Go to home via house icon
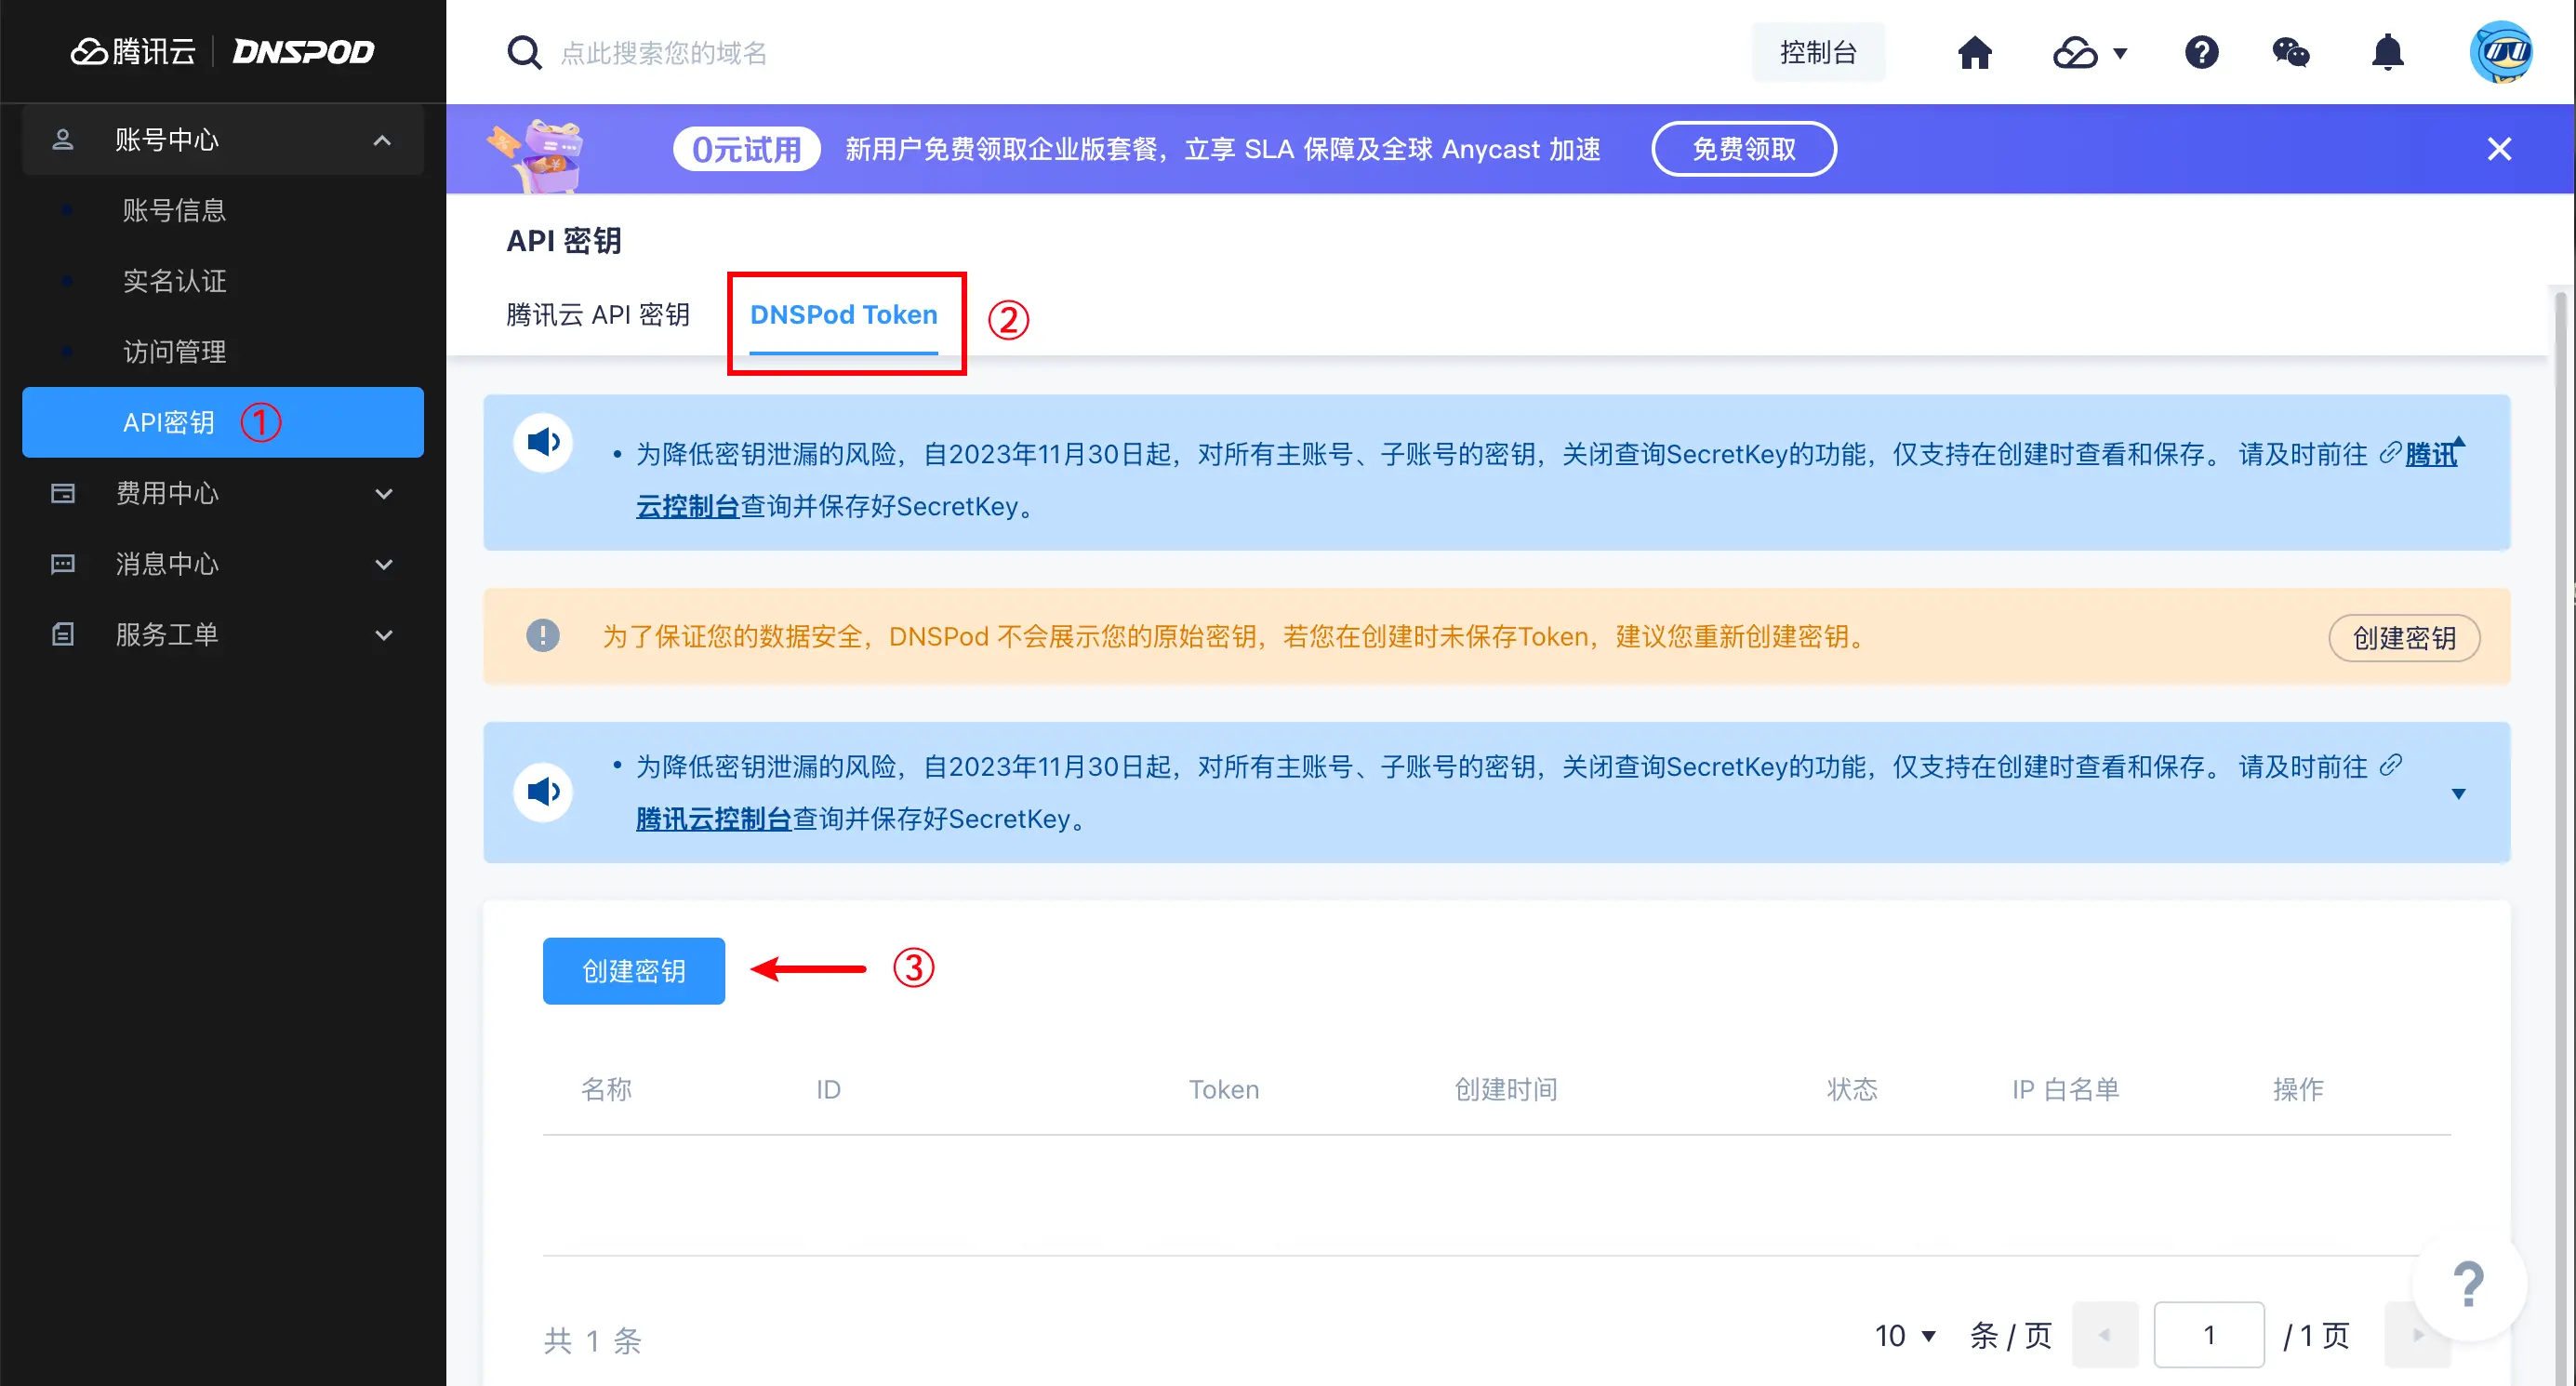The width and height of the screenshot is (2576, 1386). tap(1974, 52)
